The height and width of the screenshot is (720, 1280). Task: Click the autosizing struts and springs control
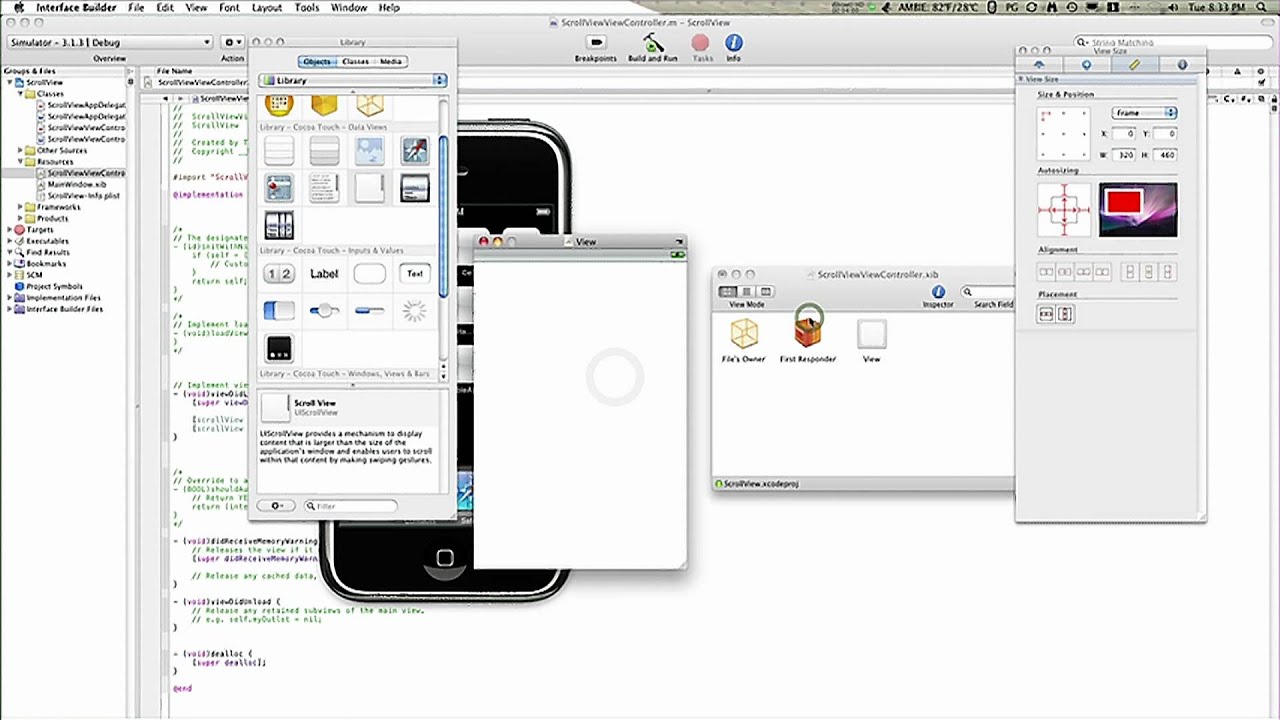point(1064,210)
